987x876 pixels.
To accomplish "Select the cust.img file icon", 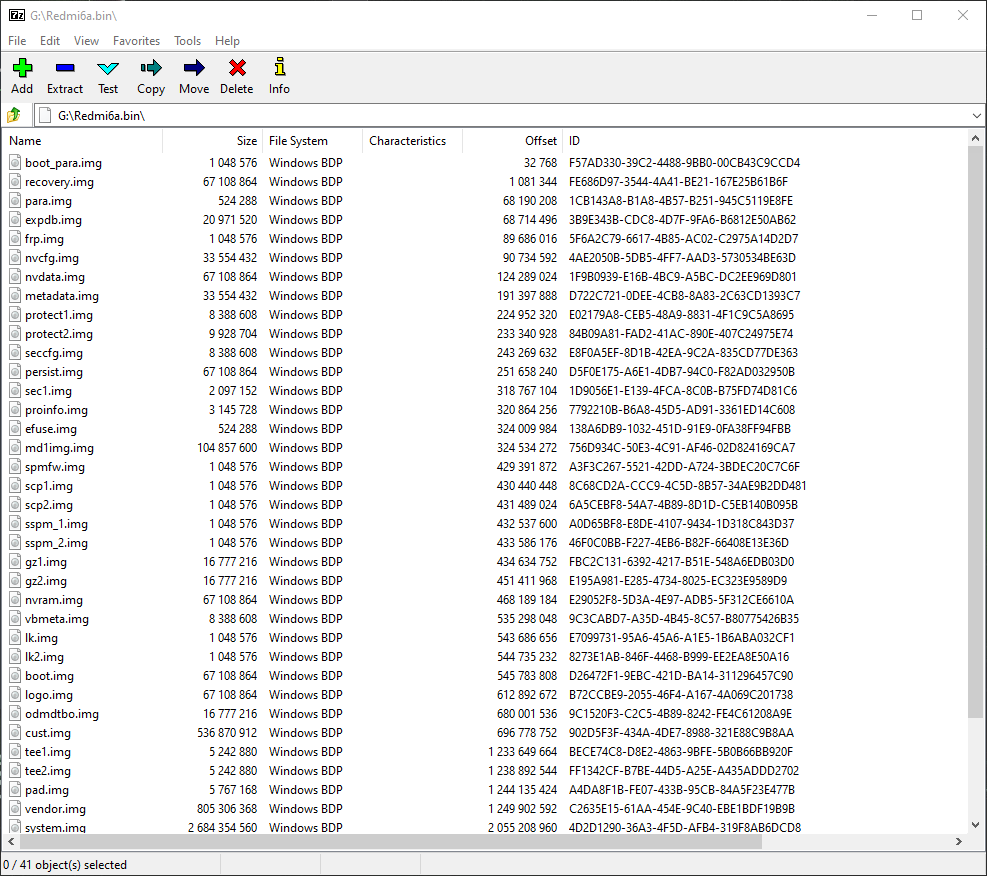I will click(15, 733).
